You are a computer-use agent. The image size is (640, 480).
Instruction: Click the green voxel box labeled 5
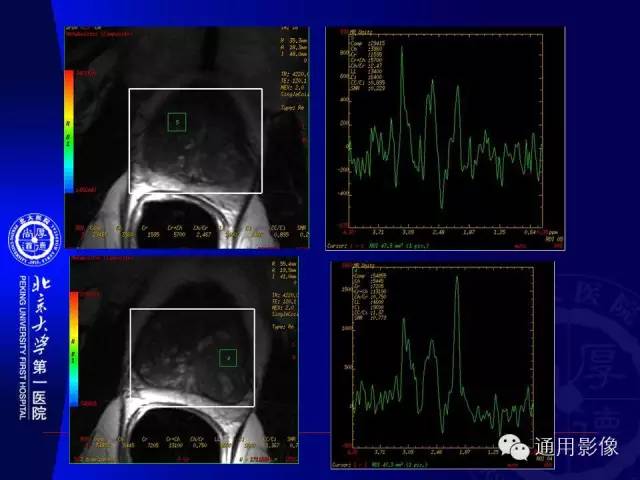pyautogui.click(x=177, y=122)
